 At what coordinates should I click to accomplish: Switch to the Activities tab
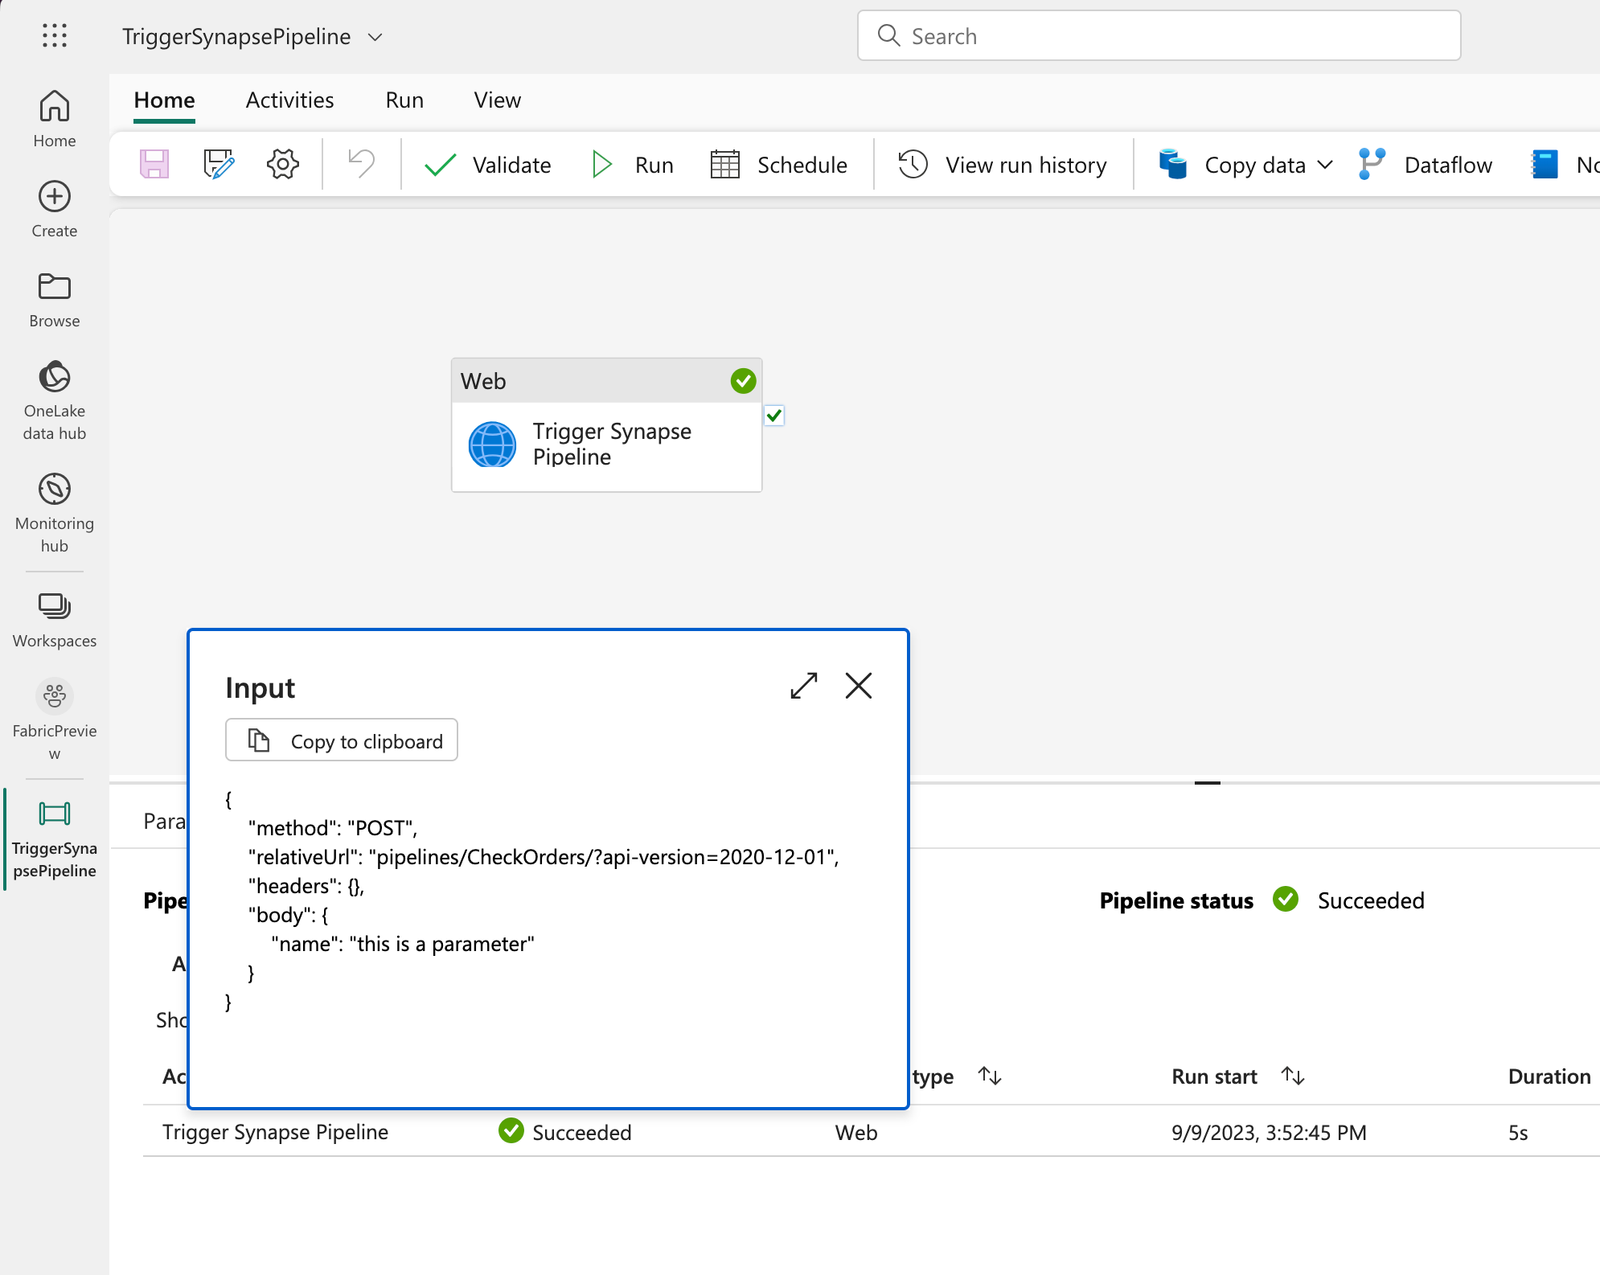point(289,100)
